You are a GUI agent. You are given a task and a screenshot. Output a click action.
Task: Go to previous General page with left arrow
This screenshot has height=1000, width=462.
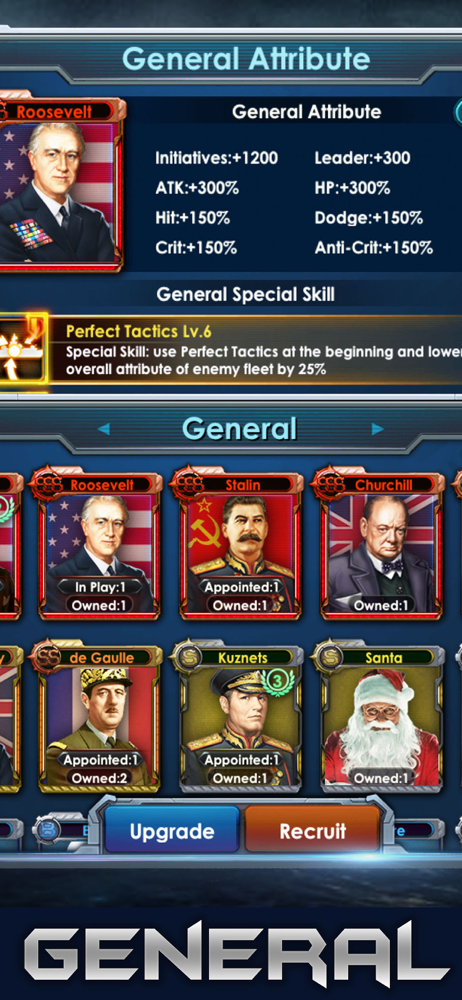(103, 429)
